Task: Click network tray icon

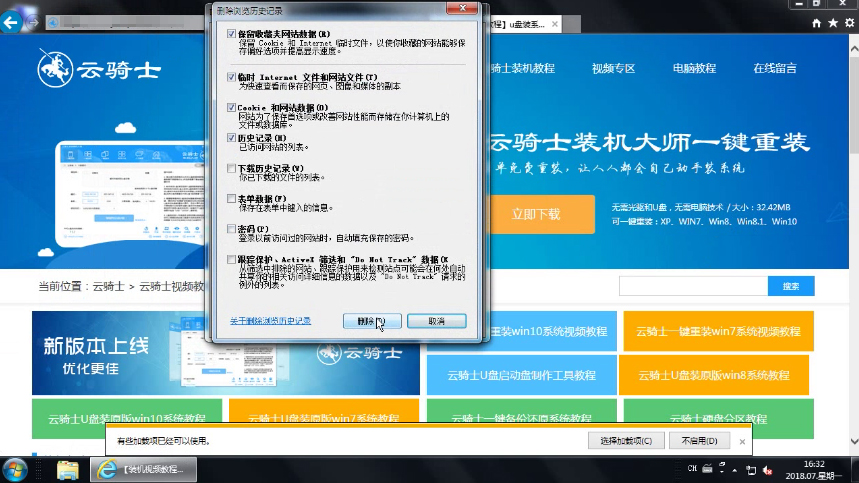Action: point(751,470)
